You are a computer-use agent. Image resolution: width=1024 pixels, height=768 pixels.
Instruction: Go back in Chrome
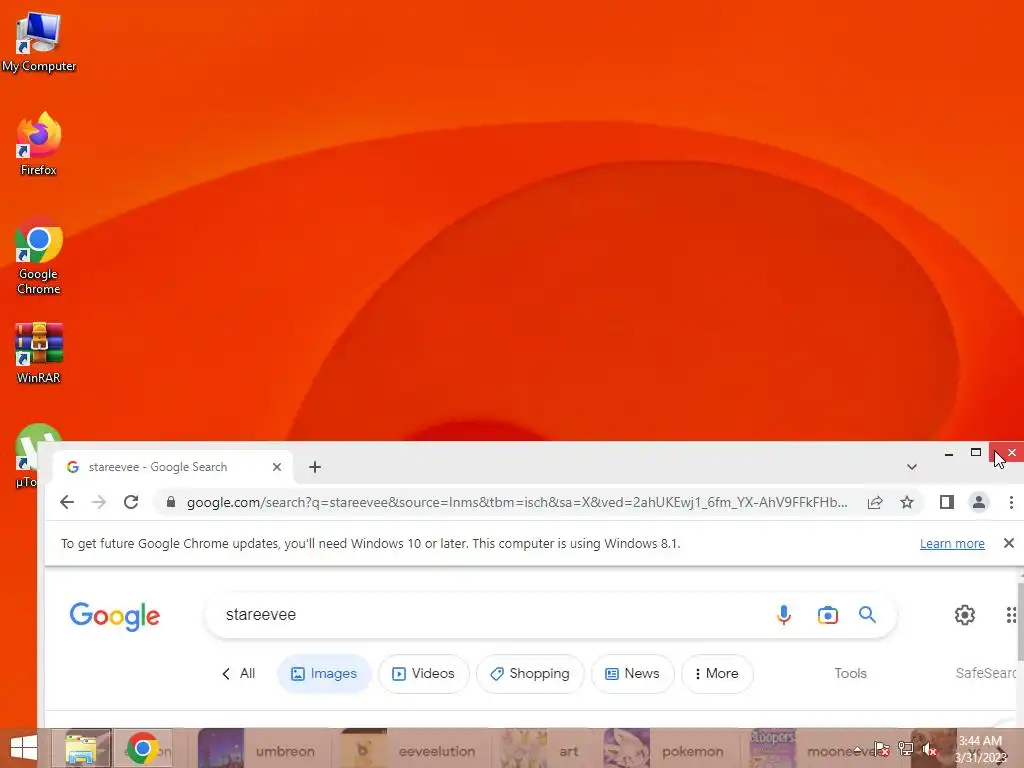67,502
